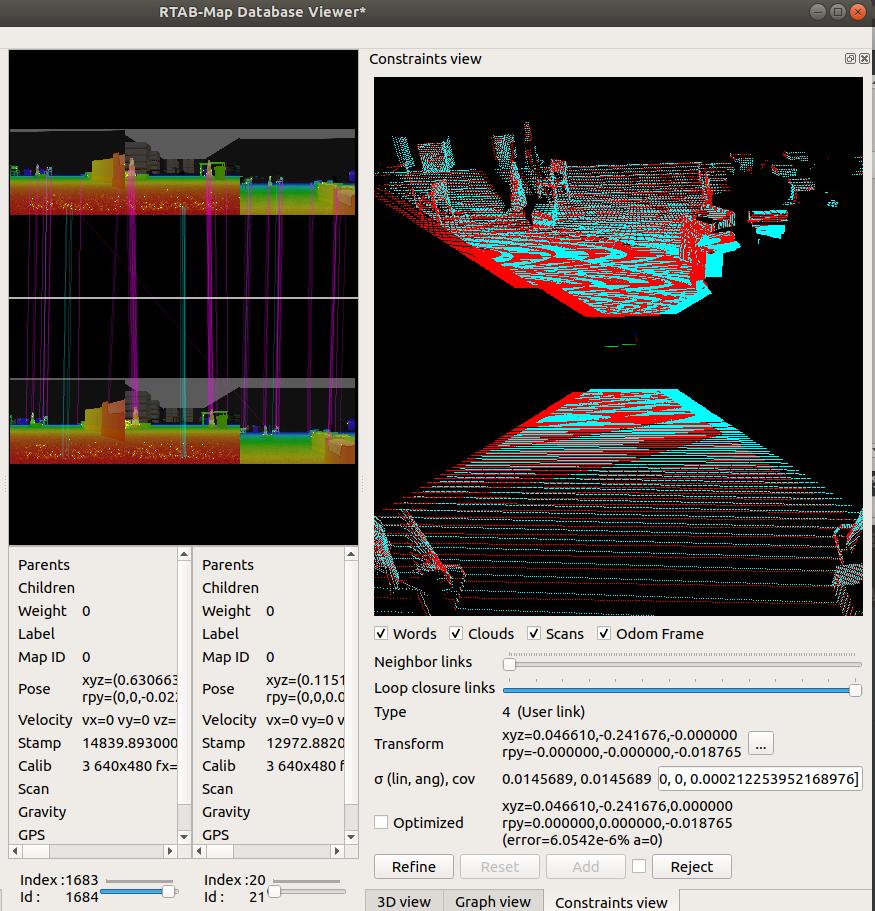Switch to the 3D view tab
The height and width of the screenshot is (911, 875).
pyautogui.click(x=404, y=901)
